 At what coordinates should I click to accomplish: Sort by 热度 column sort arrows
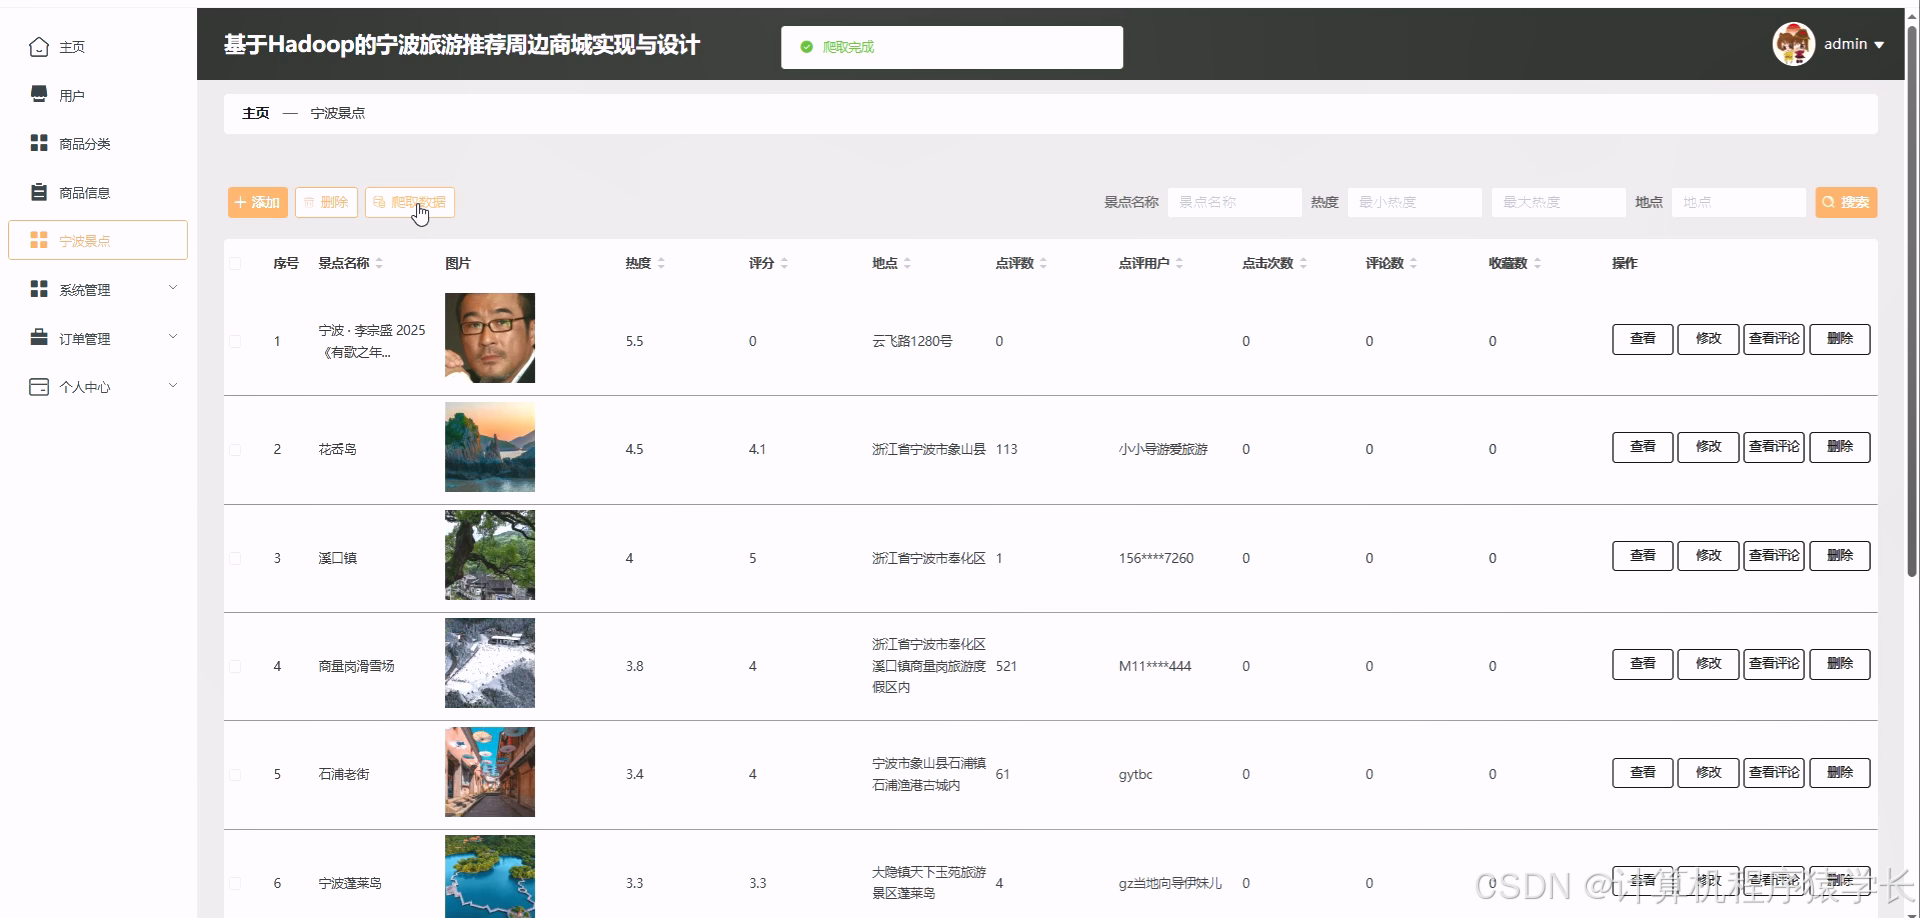(x=661, y=263)
